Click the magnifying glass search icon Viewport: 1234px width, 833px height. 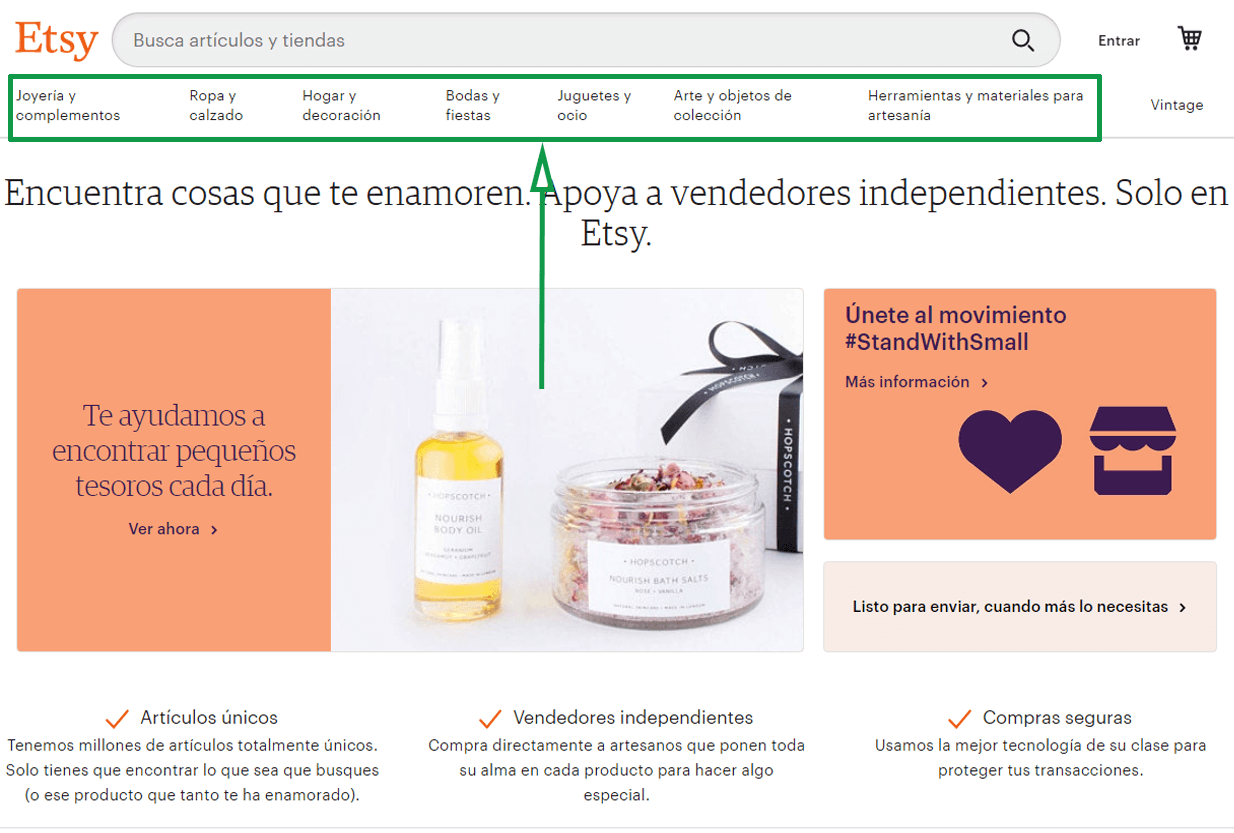click(x=1022, y=40)
